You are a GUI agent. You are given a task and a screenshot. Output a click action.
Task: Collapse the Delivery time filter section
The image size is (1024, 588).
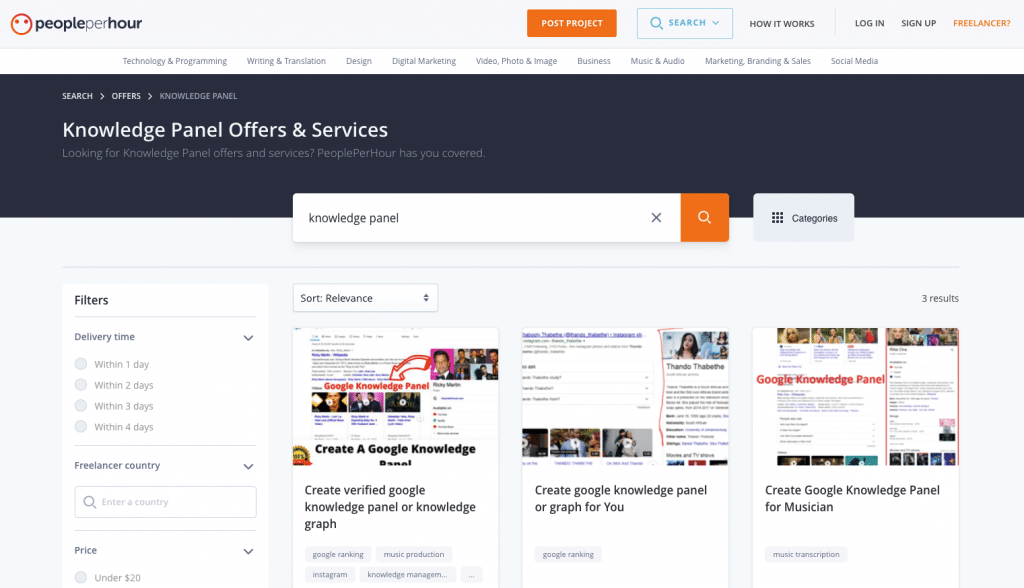[x=248, y=338]
